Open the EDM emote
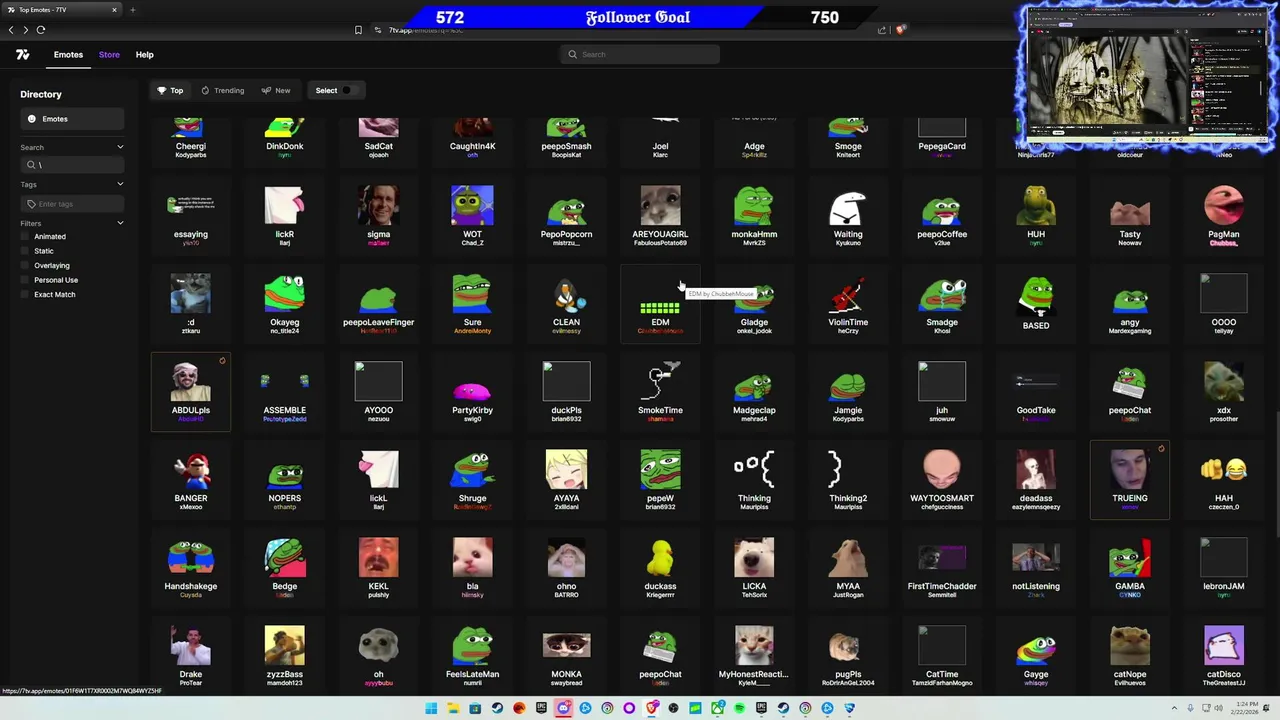This screenshot has width=1280, height=720. tap(660, 304)
